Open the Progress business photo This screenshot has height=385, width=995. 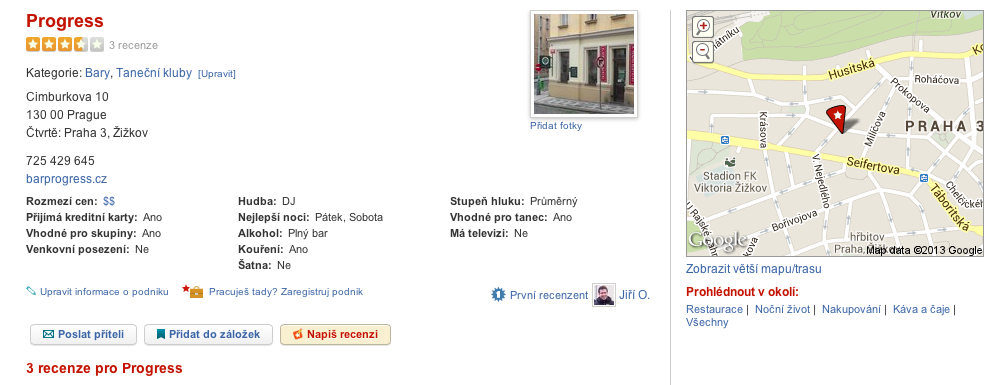pyautogui.click(x=584, y=64)
